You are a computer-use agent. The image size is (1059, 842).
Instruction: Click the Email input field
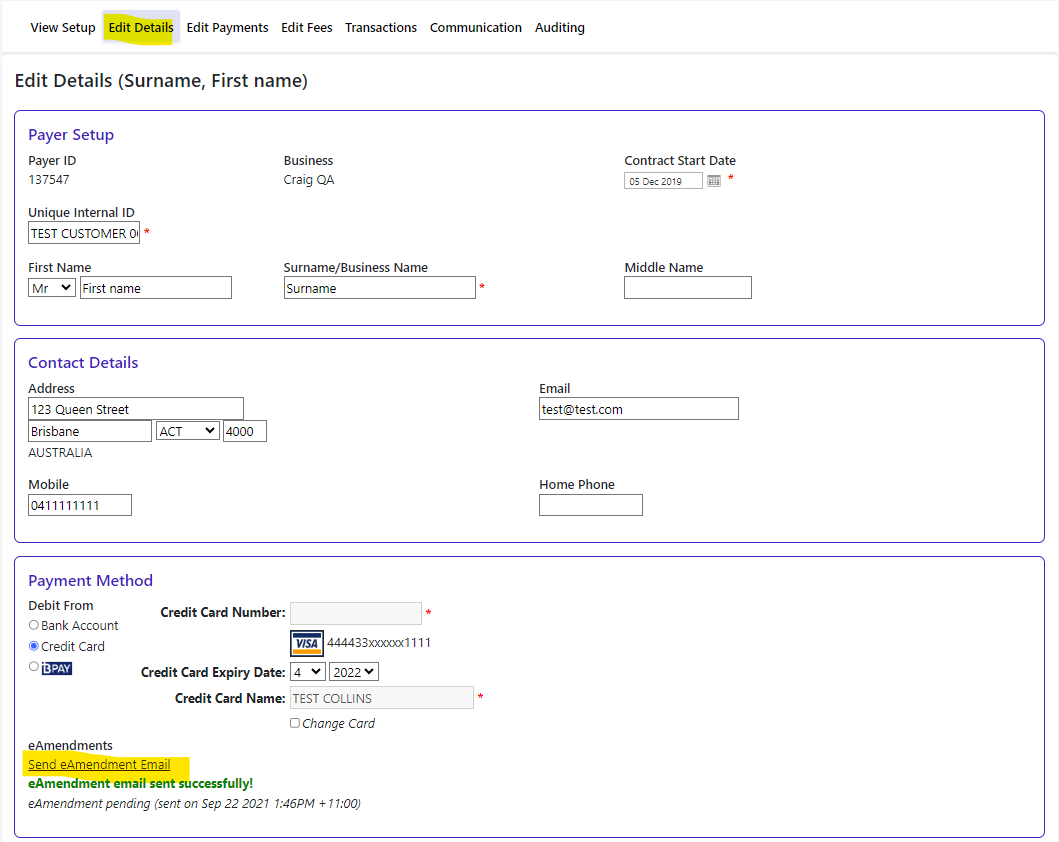click(638, 409)
